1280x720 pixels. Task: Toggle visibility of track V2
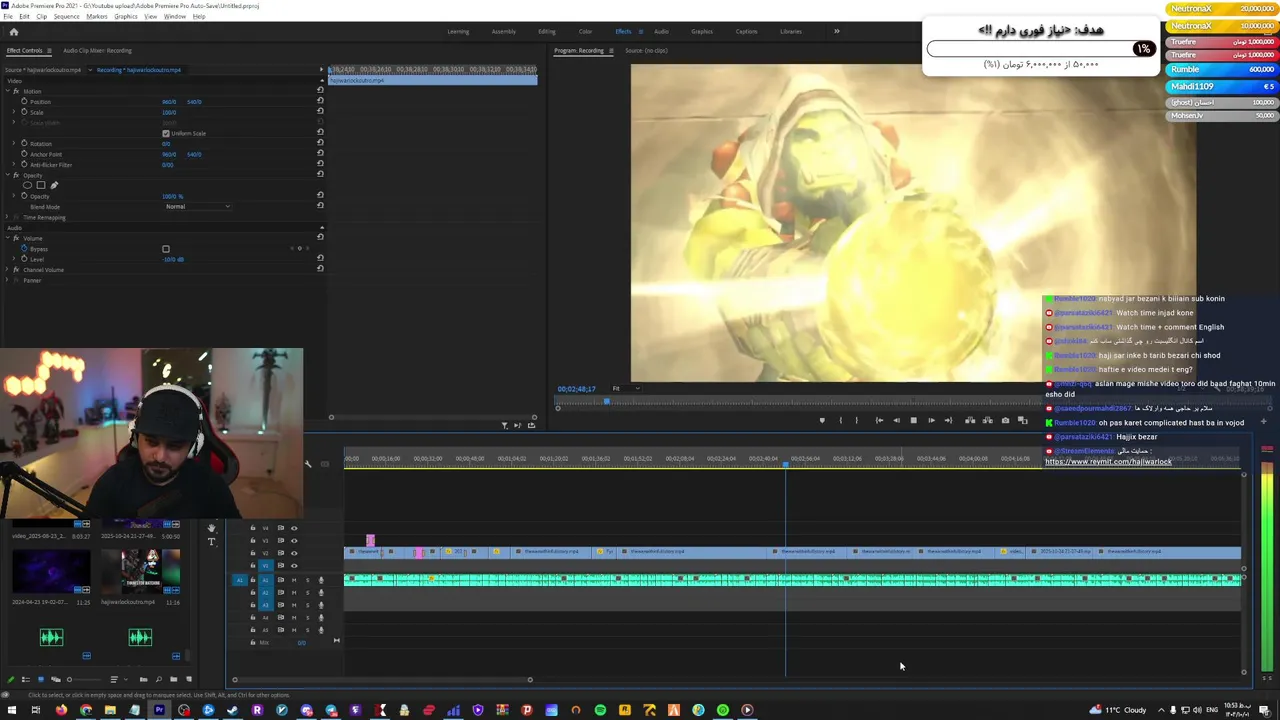pyautogui.click(x=294, y=553)
